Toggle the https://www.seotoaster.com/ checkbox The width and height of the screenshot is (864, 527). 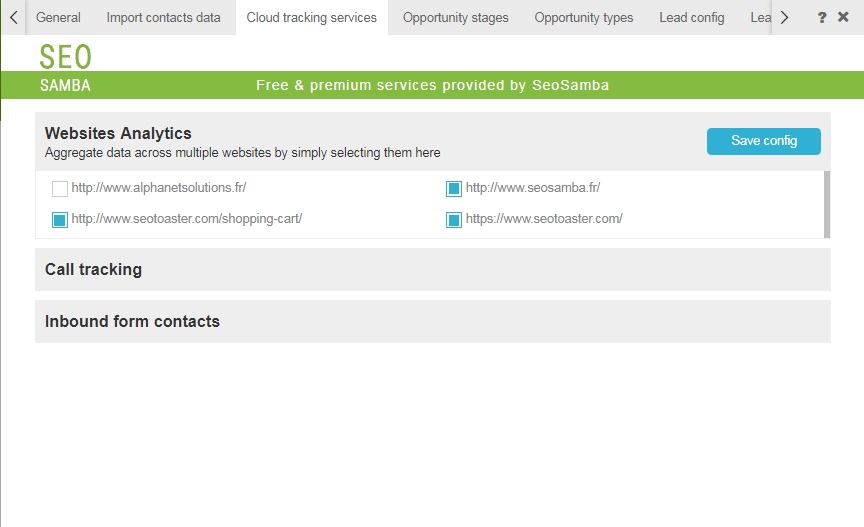453,220
